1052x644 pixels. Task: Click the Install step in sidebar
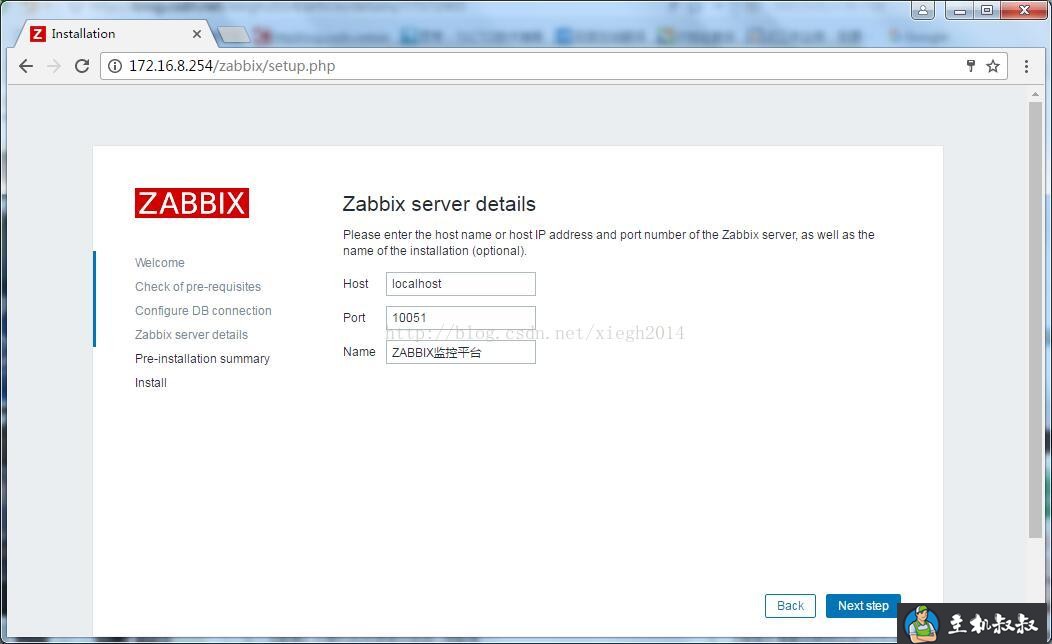[150, 382]
